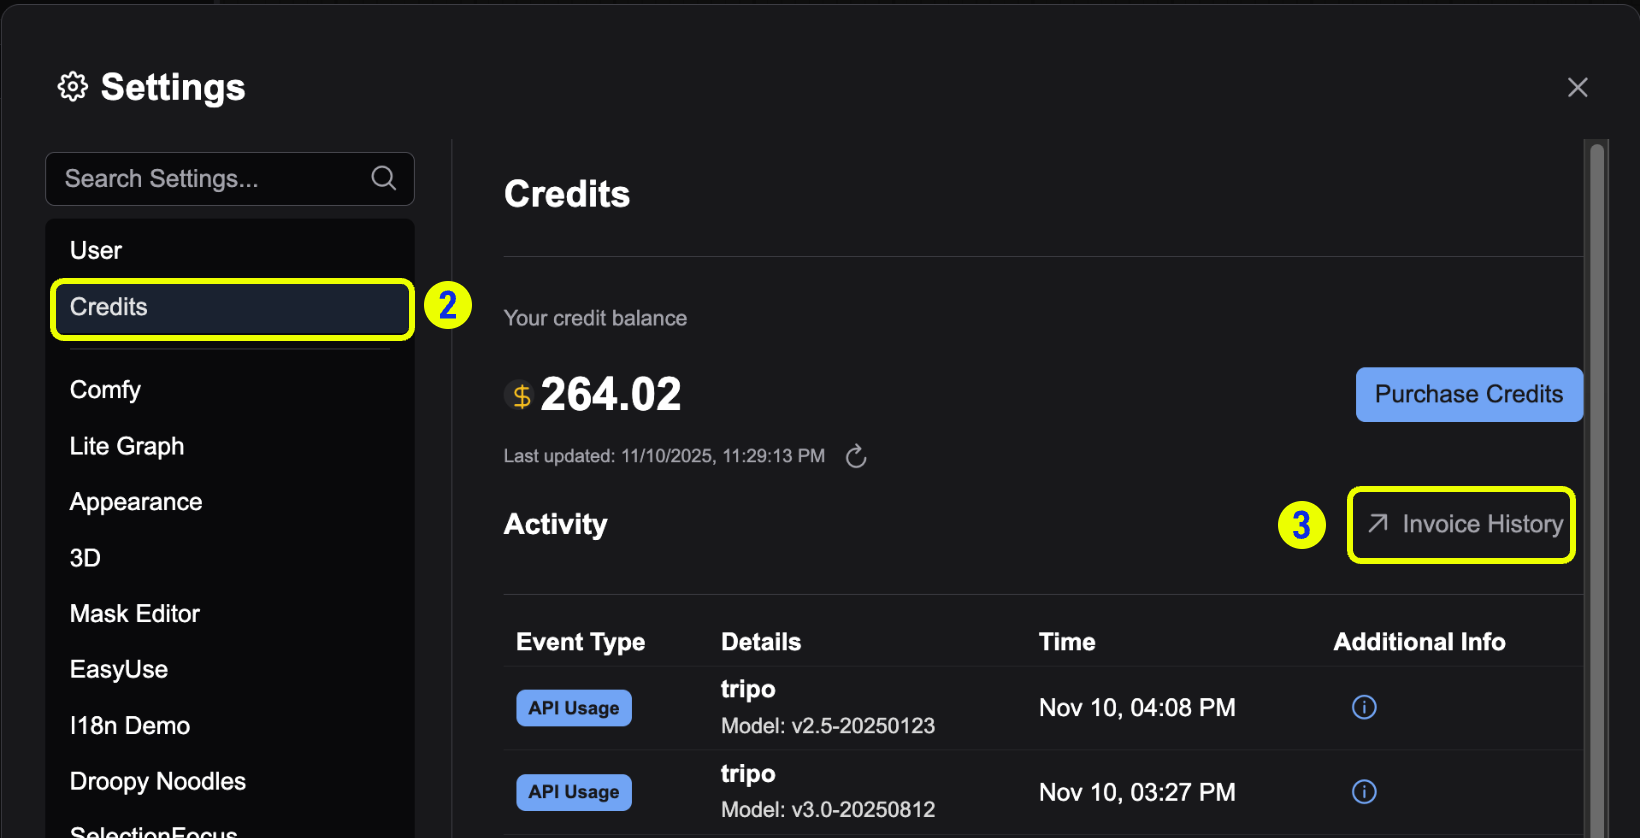Open the Droopy Noodles settings section

tap(157, 781)
